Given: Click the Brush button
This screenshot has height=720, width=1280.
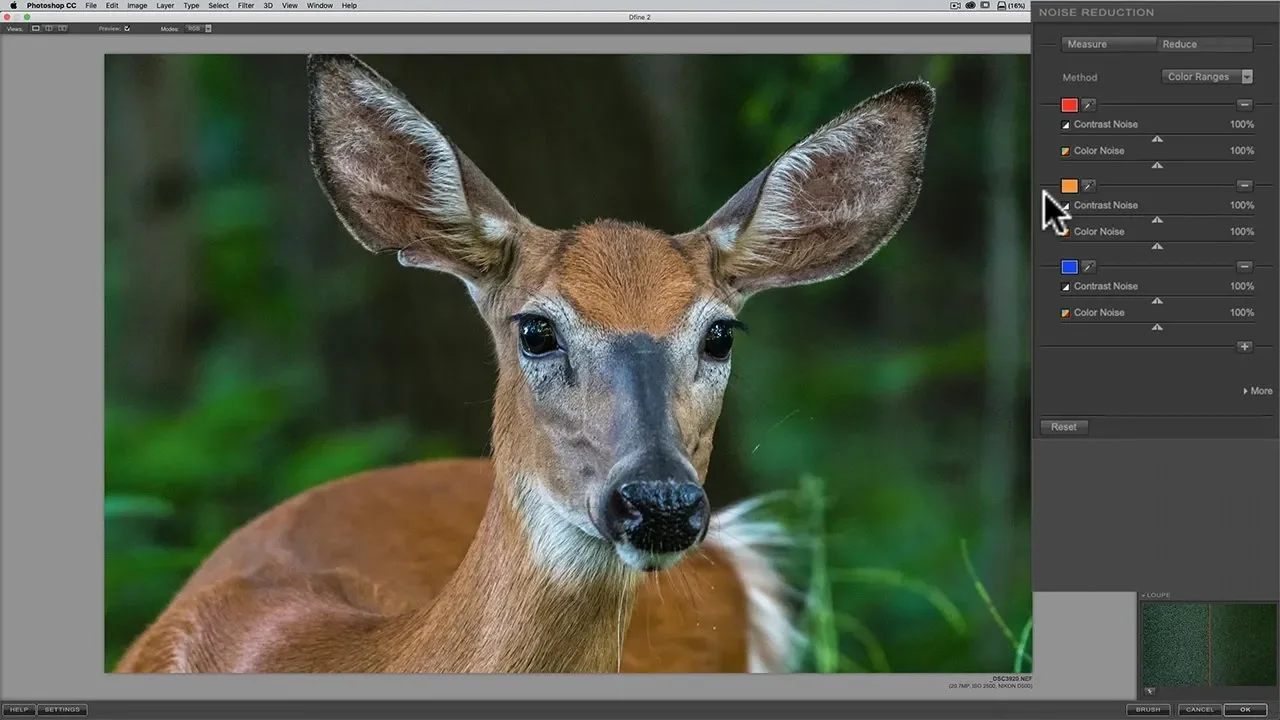Looking at the screenshot, I should coord(1148,710).
